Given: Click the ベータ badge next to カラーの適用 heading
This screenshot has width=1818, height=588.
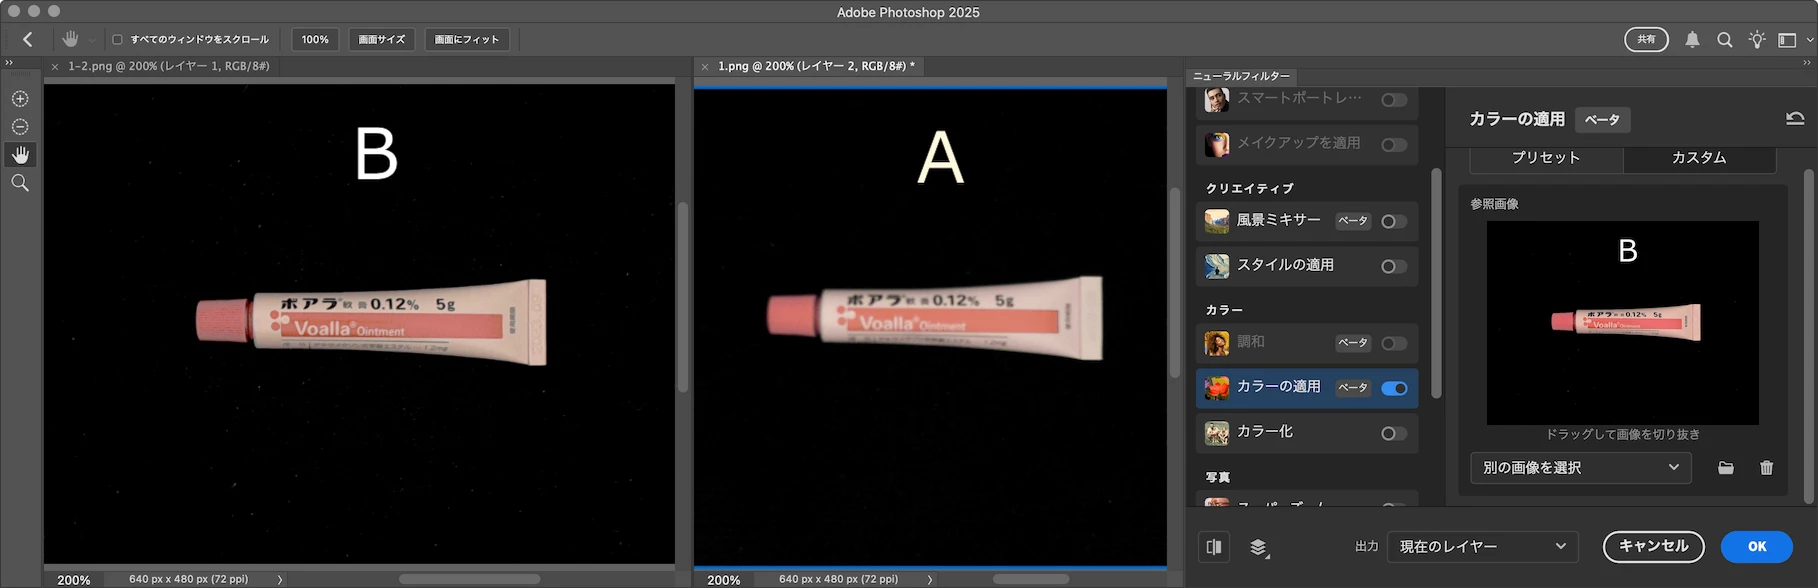Looking at the screenshot, I should 1602,120.
